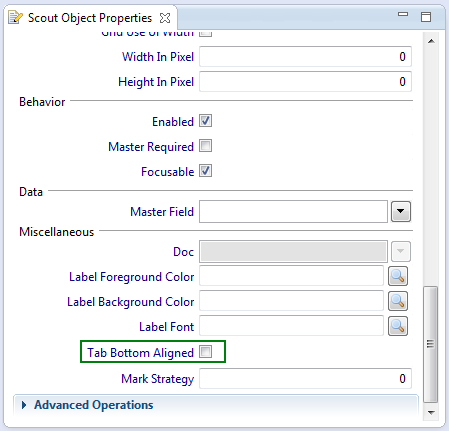Screen dimensions: 449x431
Task: Open Label Background Color picker magnifier icon
Action: click(398, 301)
